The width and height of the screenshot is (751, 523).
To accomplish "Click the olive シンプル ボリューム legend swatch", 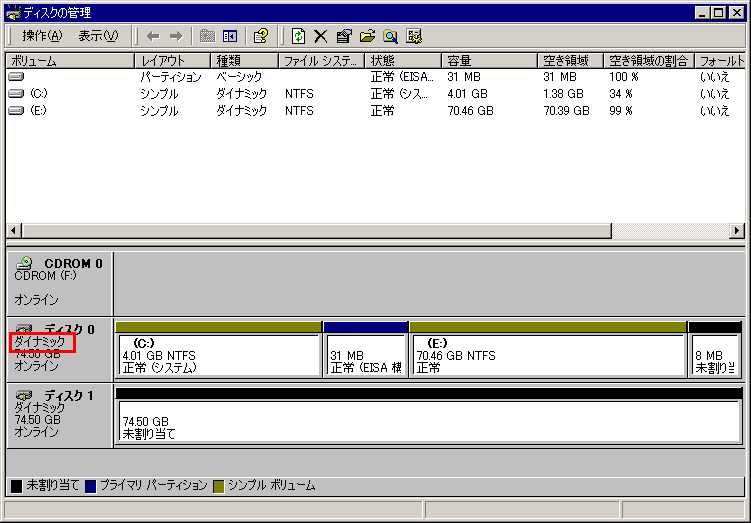I will point(218,486).
